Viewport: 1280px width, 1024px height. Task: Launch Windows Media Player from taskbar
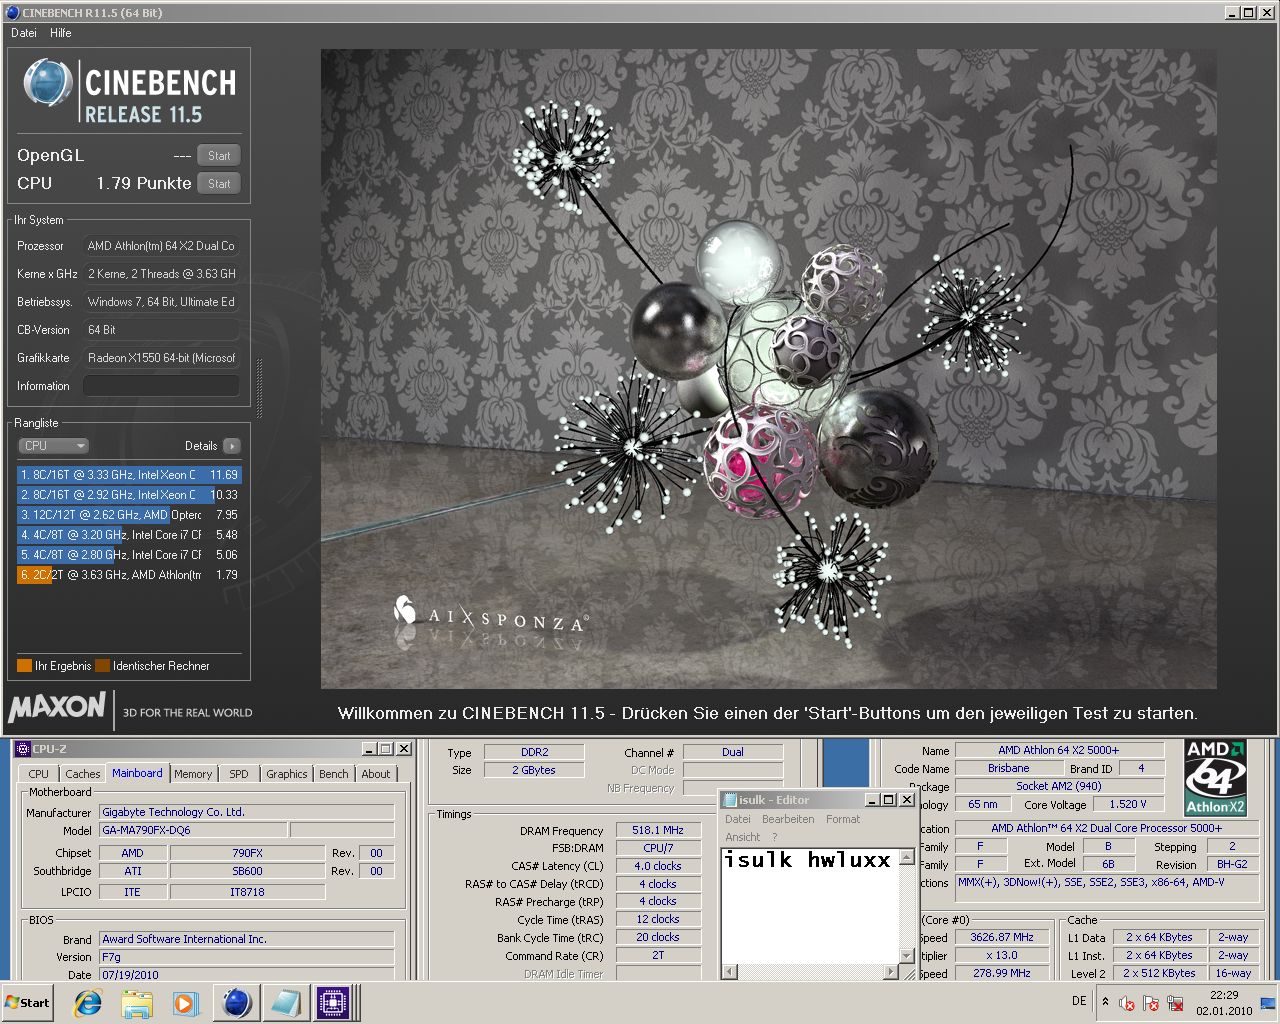coord(185,1003)
